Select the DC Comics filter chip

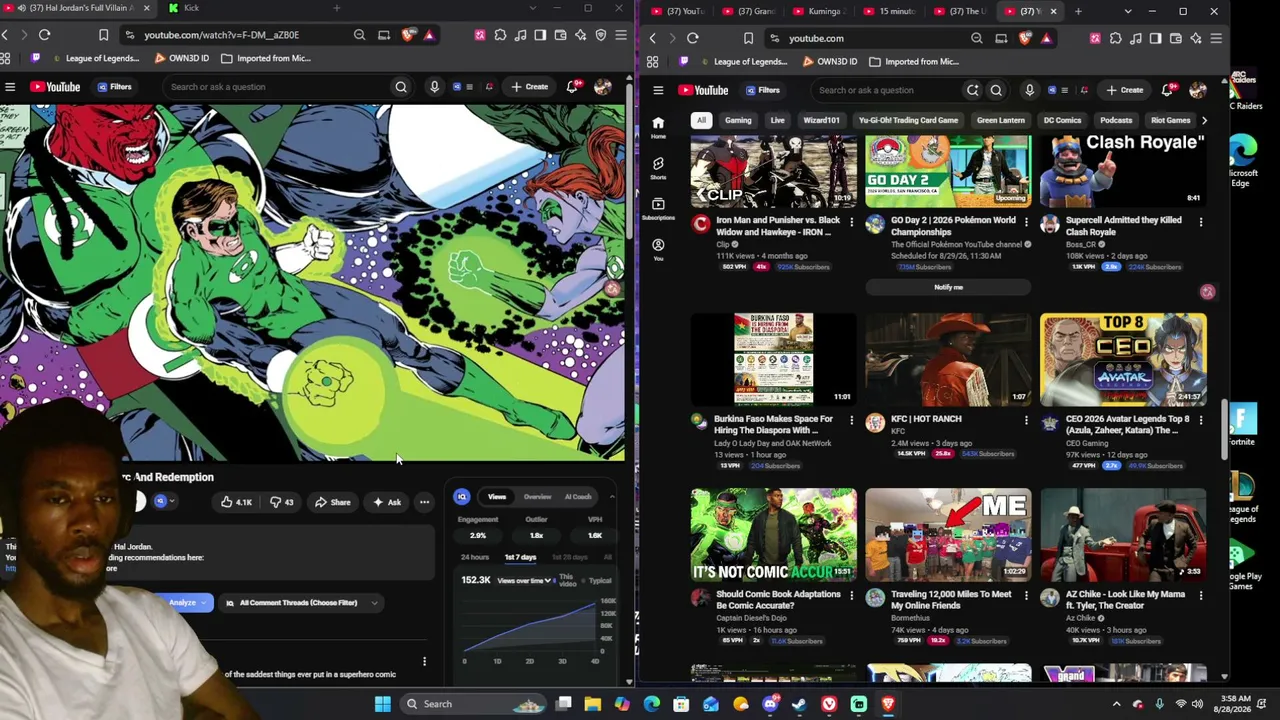[x=1062, y=120]
